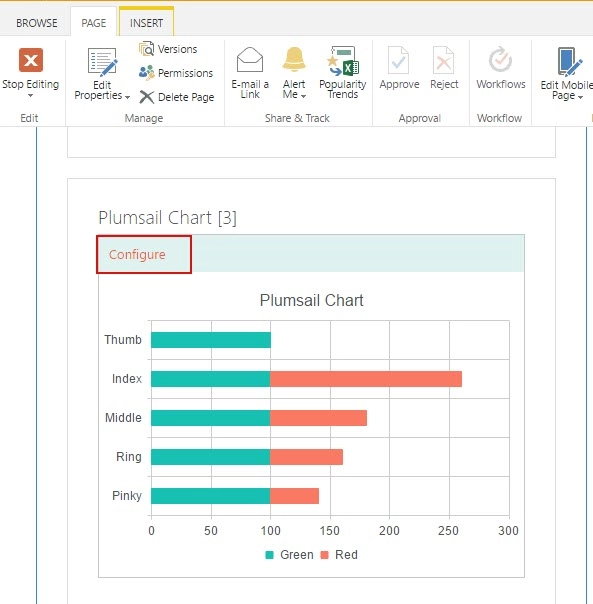
Task: Click the Configure link
Action: pyautogui.click(x=137, y=255)
